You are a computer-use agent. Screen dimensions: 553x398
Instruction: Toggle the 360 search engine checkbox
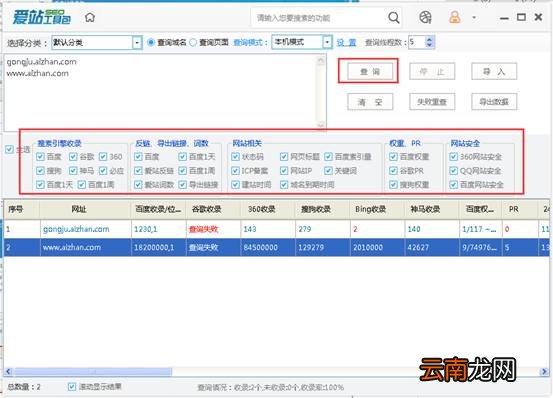[x=103, y=157]
